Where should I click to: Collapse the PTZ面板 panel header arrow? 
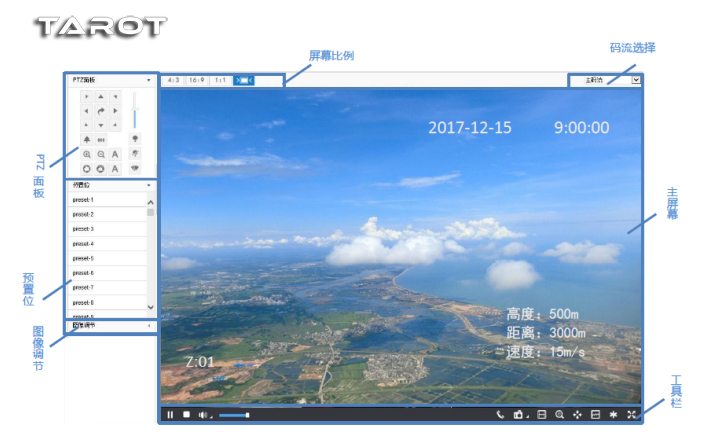tap(148, 80)
